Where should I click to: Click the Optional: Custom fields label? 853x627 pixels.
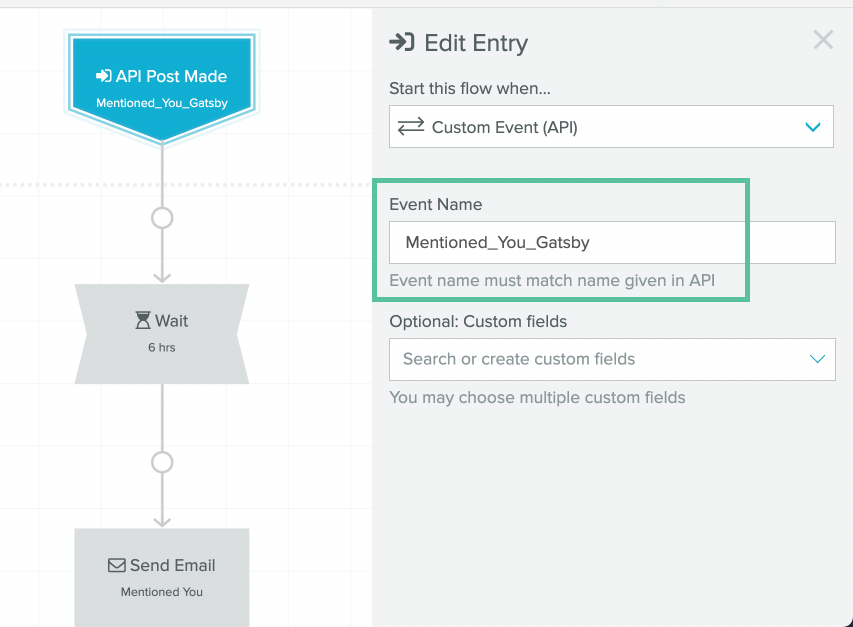(x=478, y=321)
